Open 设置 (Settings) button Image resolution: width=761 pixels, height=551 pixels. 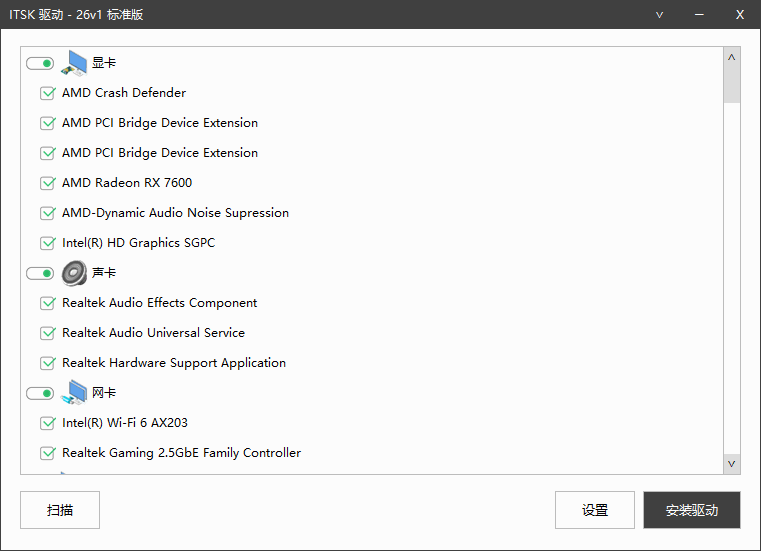click(x=595, y=510)
